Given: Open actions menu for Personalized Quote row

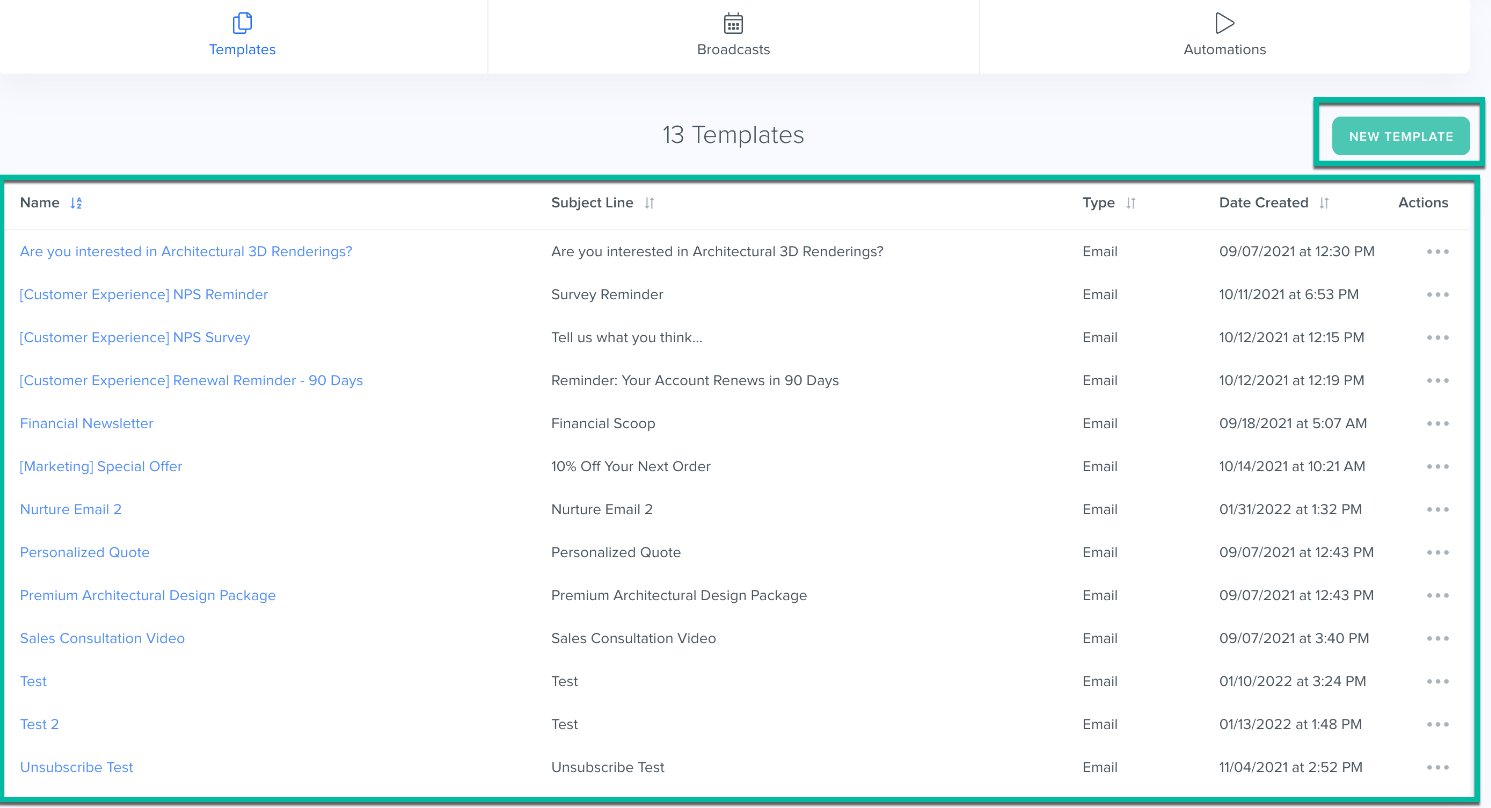Looking at the screenshot, I should [1438, 553].
